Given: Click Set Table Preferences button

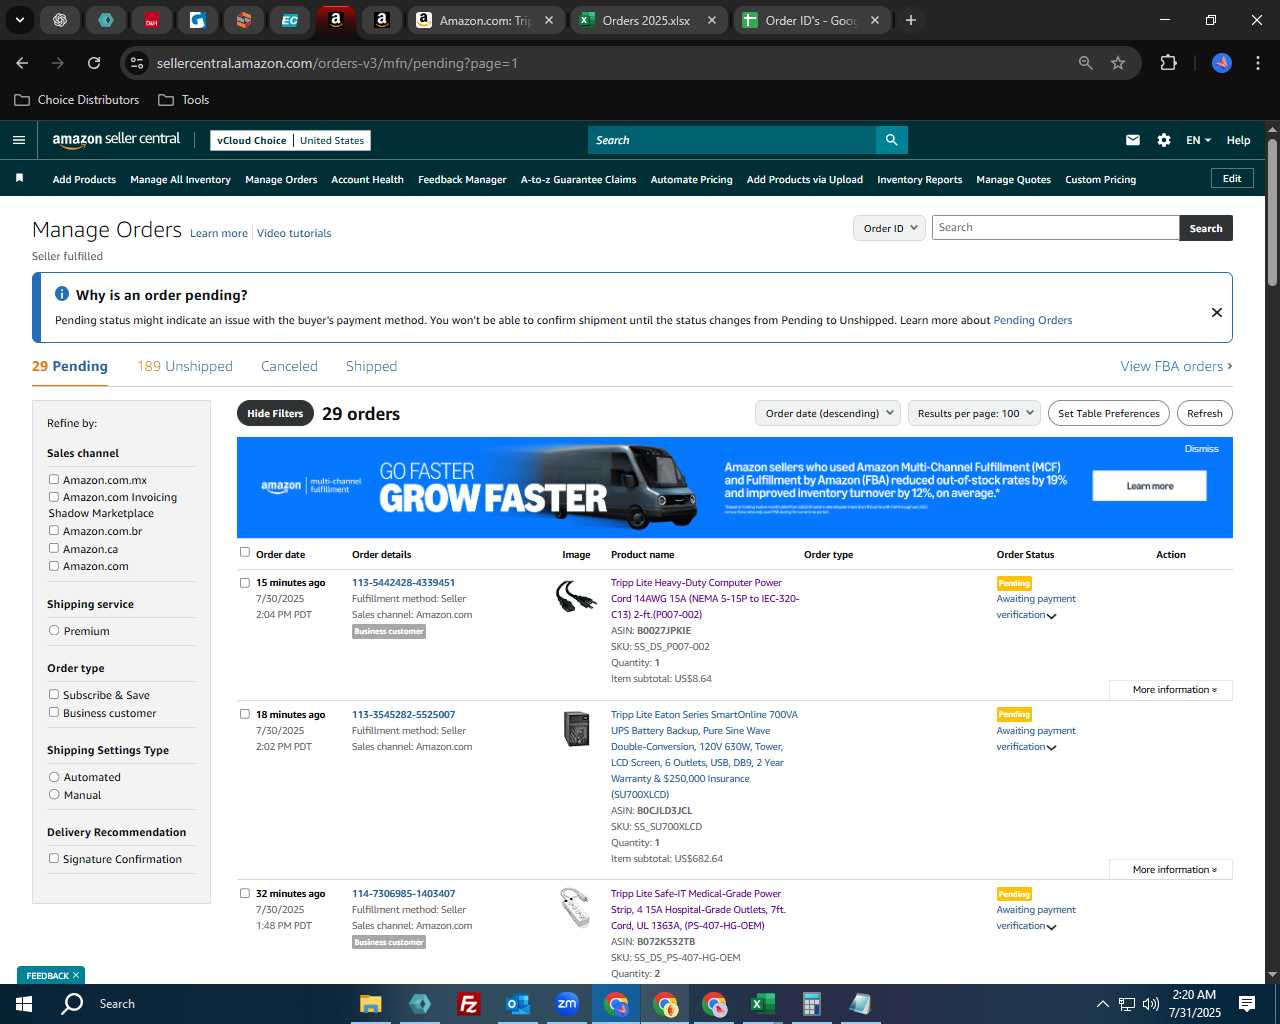Looking at the screenshot, I should [x=1108, y=413].
